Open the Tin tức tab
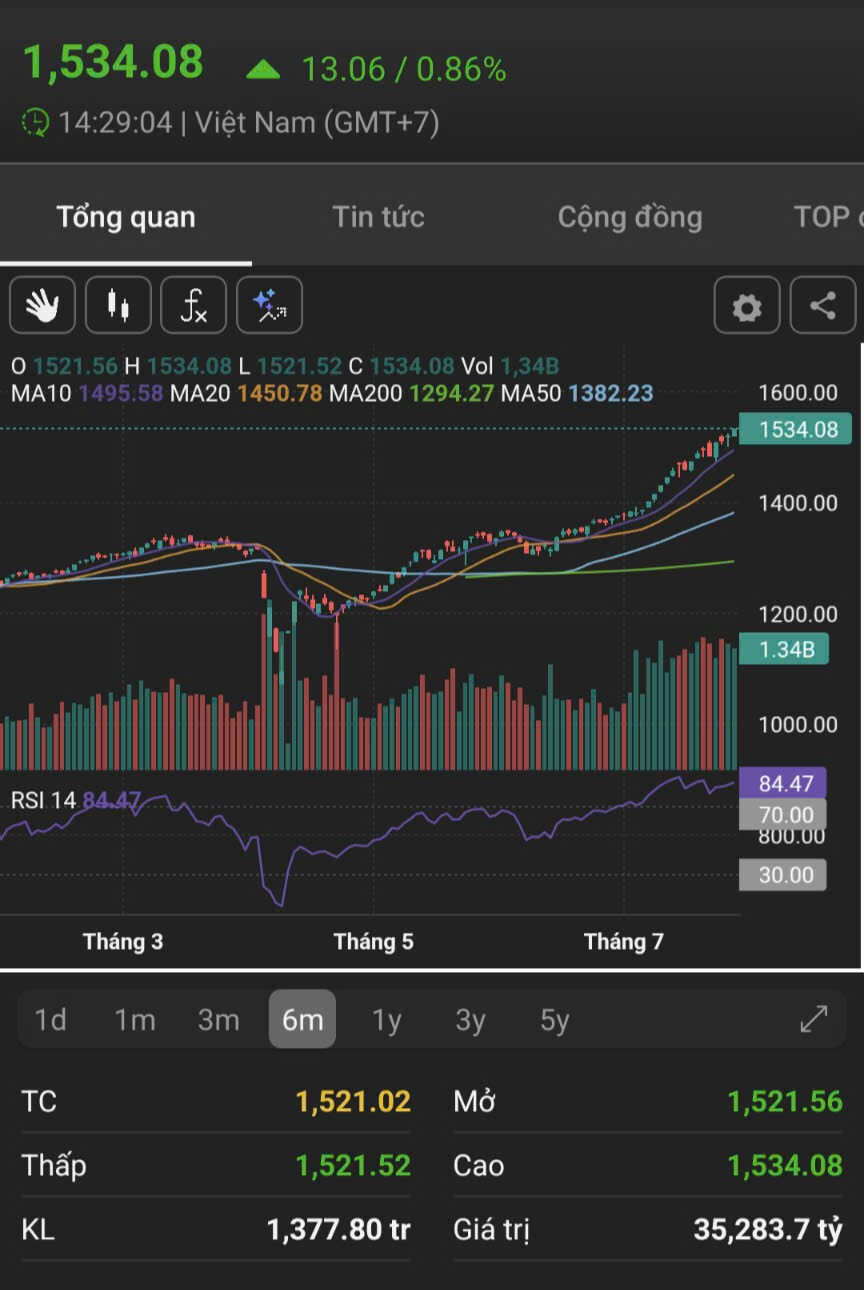The height and width of the screenshot is (1290, 864). point(378,217)
